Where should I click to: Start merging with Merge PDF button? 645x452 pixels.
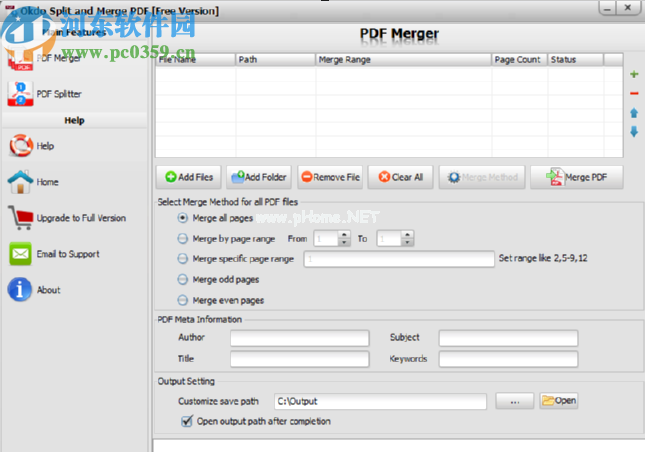pos(577,177)
